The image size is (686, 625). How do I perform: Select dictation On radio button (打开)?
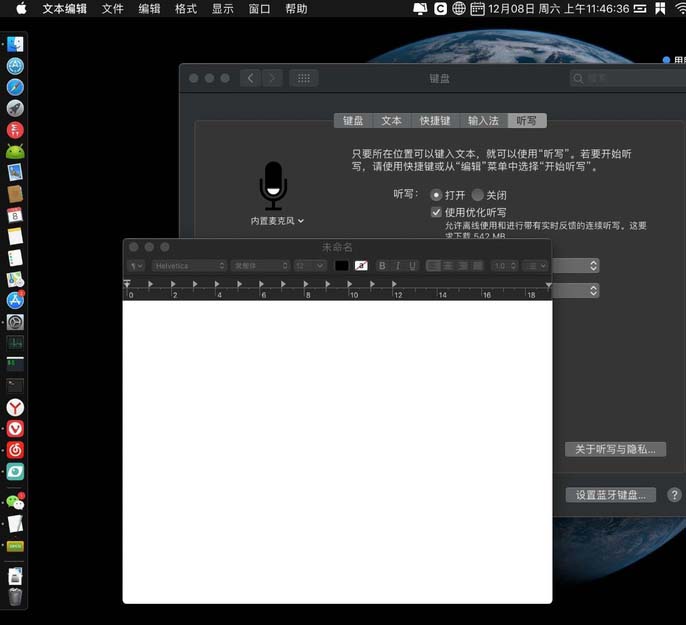[436, 195]
